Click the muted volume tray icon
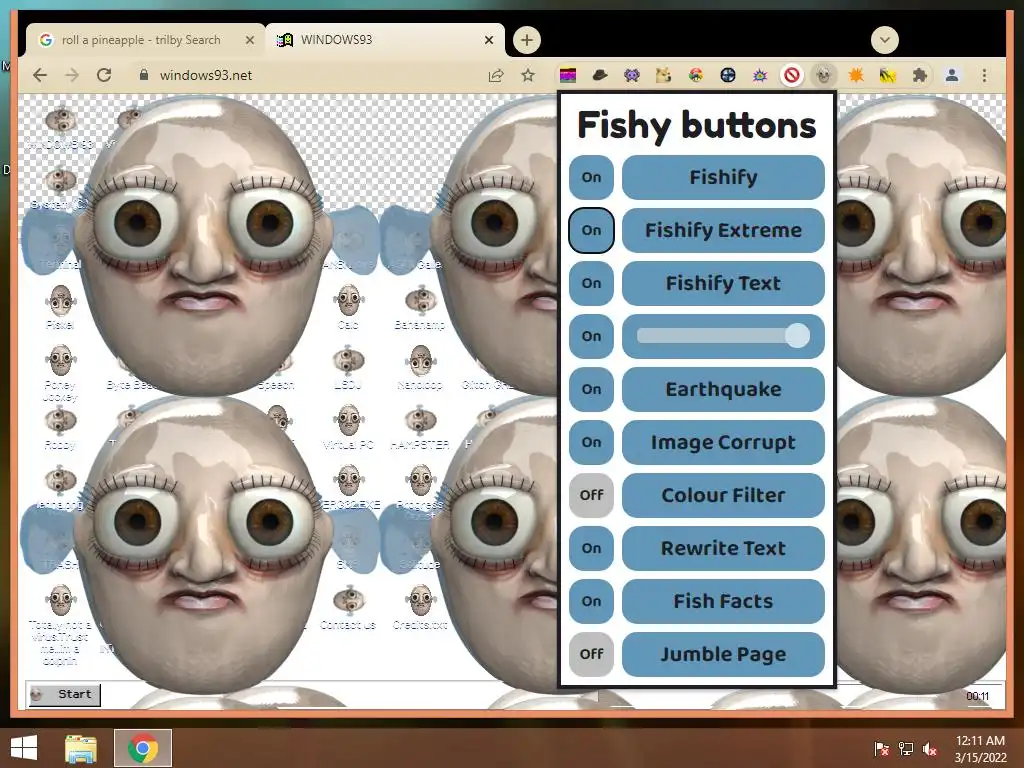 [x=930, y=748]
